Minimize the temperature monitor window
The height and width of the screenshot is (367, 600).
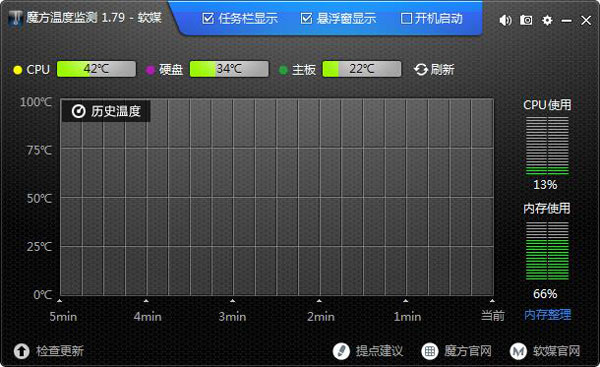[x=566, y=20]
